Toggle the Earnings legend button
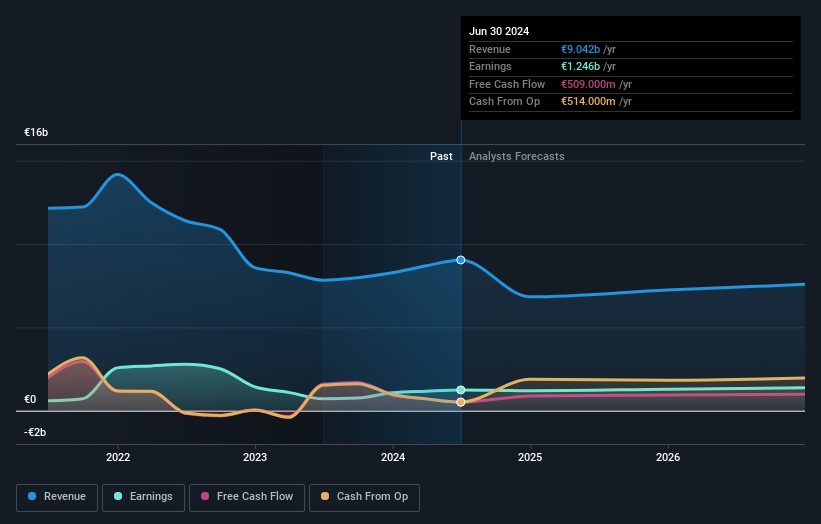Image resolution: width=821 pixels, height=524 pixels. point(143,497)
